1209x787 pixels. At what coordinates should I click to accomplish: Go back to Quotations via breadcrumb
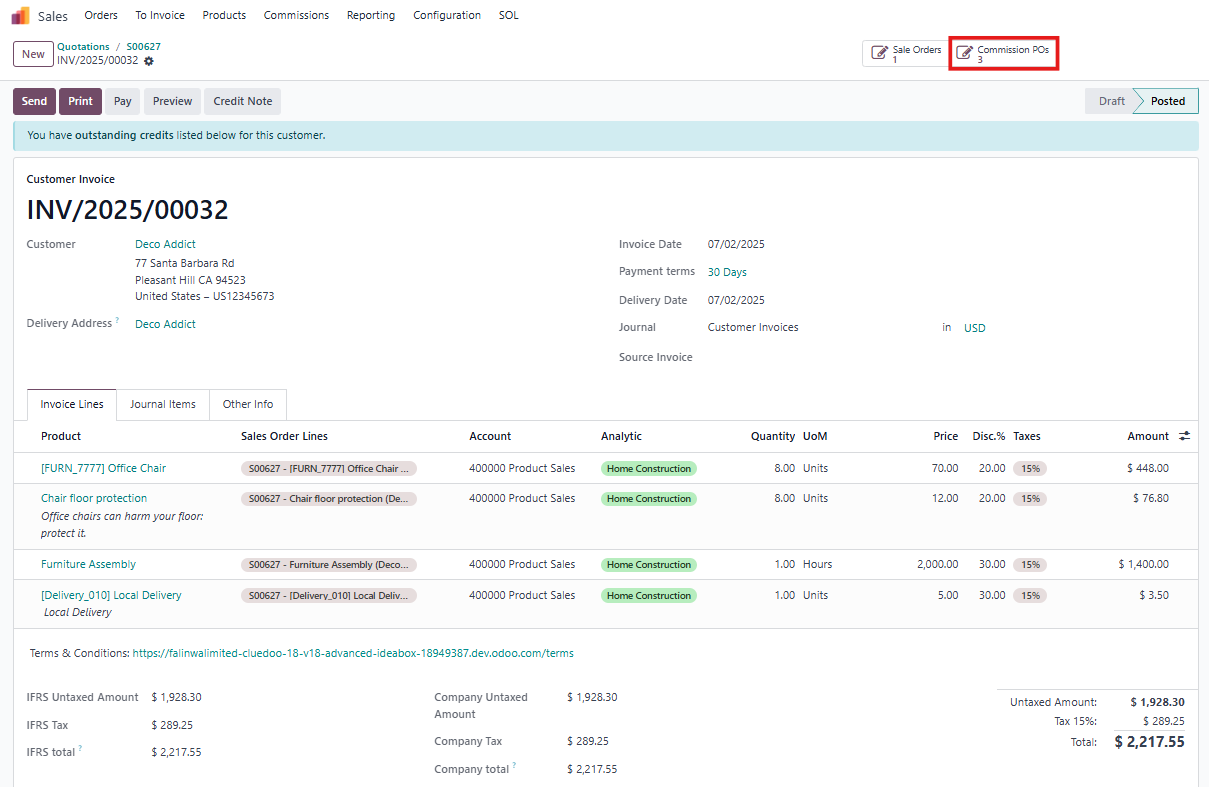[x=83, y=47]
